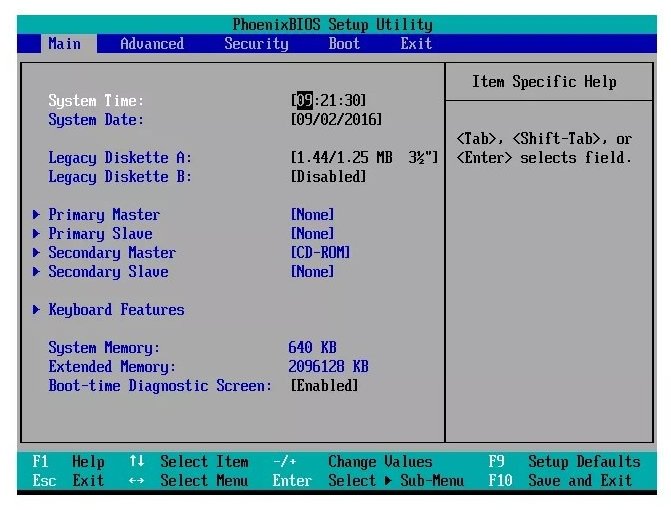Click the Legacy Diskette B label
Image resolution: width=671 pixels, height=510 pixels.
[x=120, y=177]
